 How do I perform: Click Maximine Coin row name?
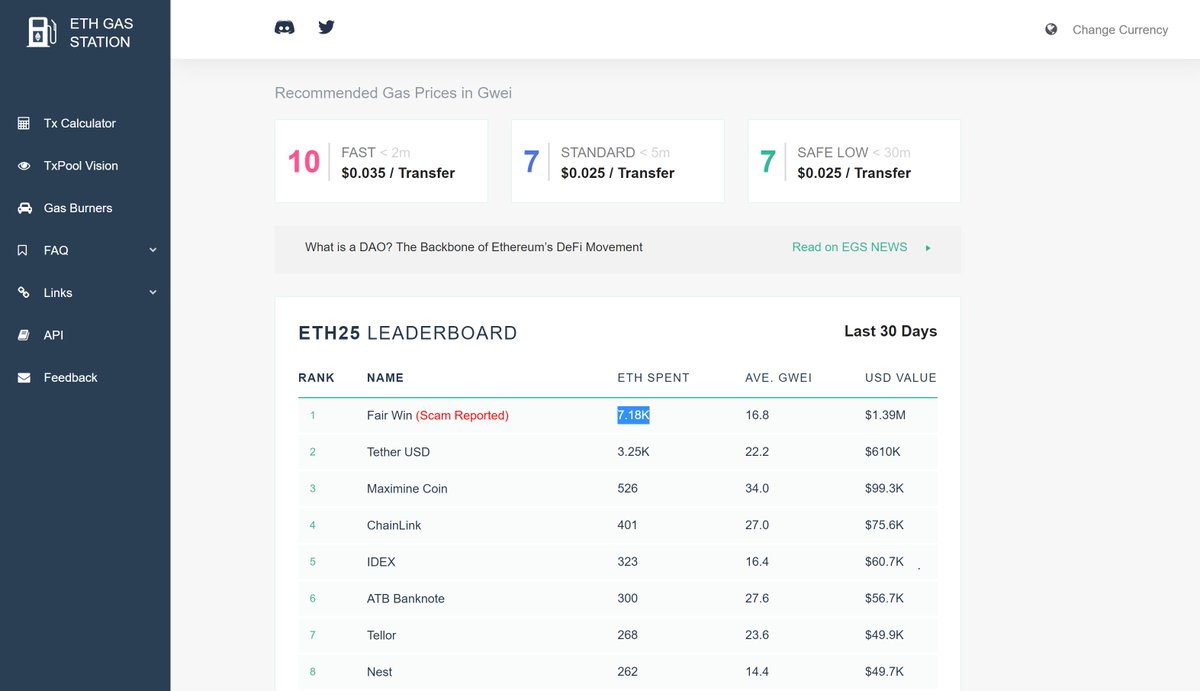point(407,489)
